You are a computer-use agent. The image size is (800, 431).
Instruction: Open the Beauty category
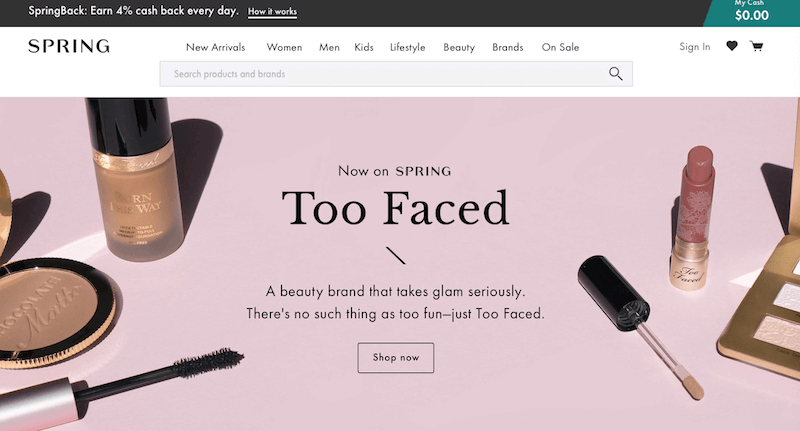(x=459, y=47)
